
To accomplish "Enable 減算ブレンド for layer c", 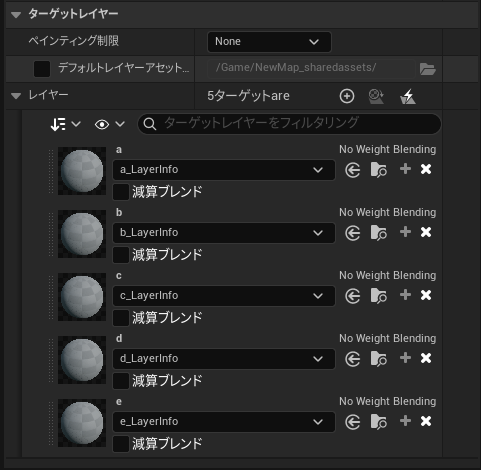I will point(121,318).
